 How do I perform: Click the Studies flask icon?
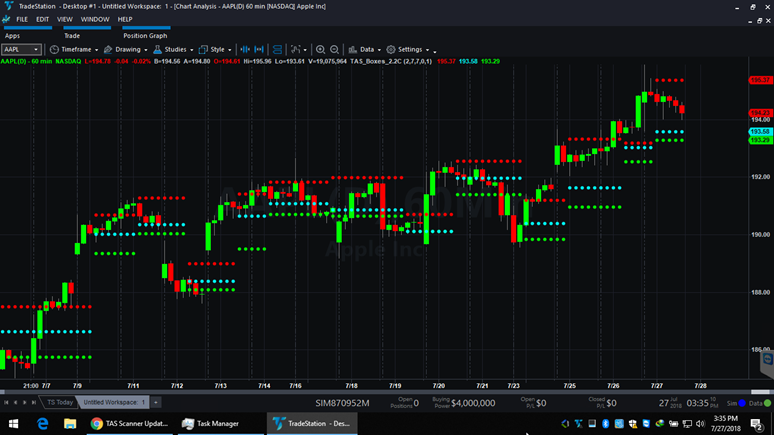point(157,49)
